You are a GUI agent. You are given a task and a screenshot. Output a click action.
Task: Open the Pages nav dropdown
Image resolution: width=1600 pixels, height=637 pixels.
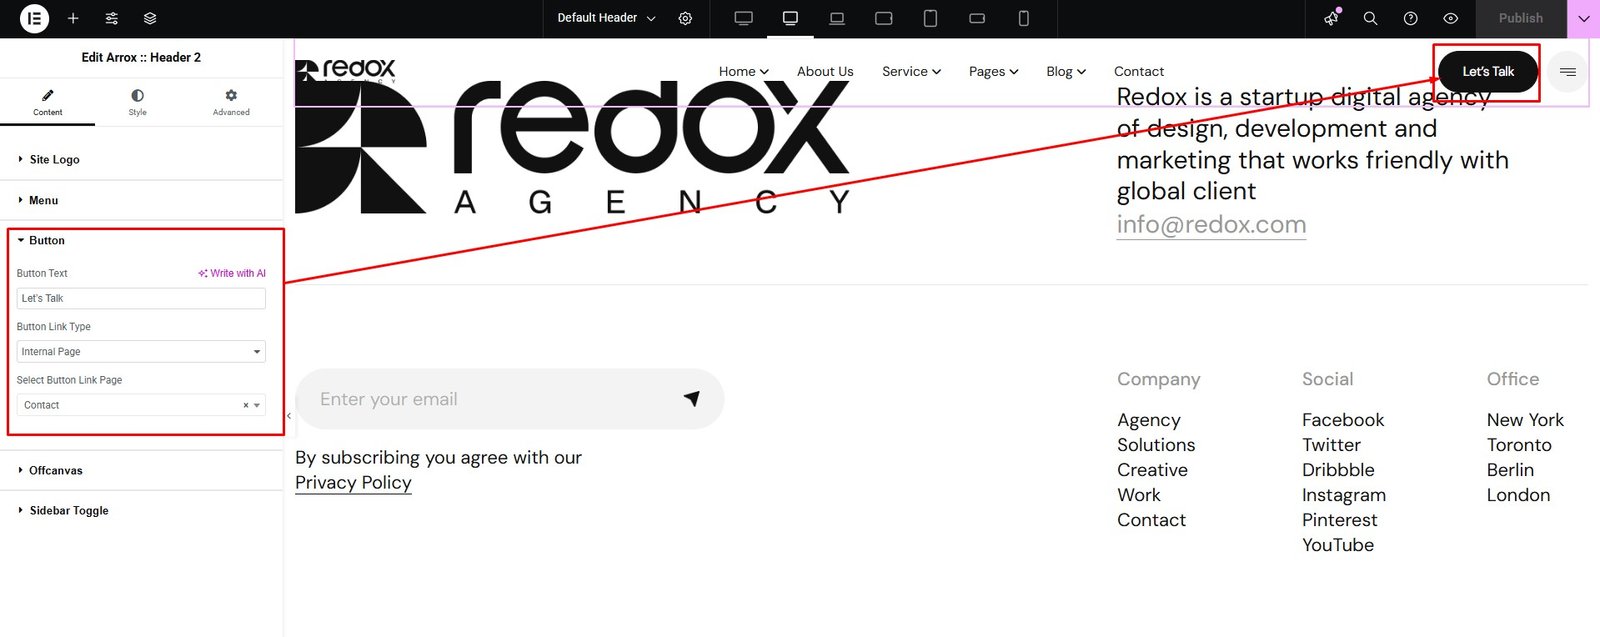click(x=993, y=71)
